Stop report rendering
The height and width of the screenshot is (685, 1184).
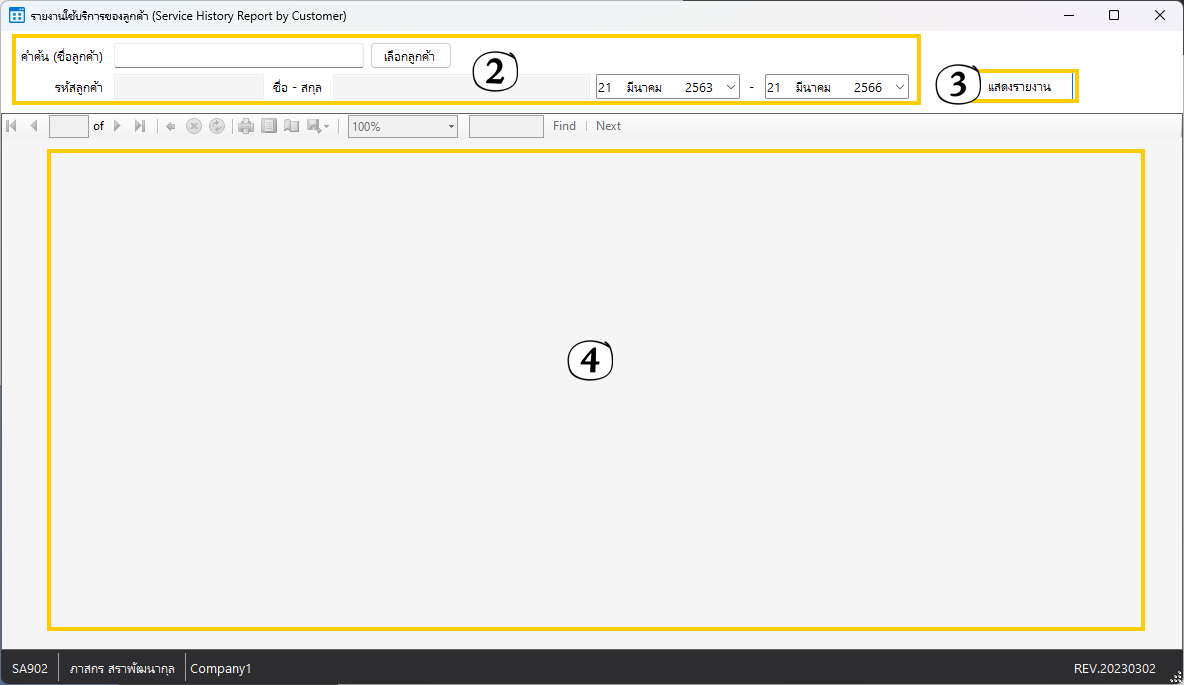coord(194,126)
